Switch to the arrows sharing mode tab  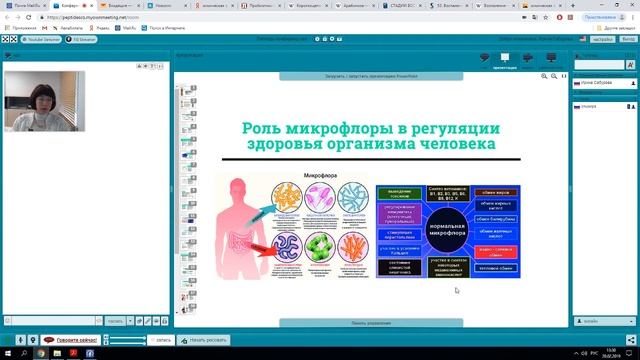click(528, 59)
